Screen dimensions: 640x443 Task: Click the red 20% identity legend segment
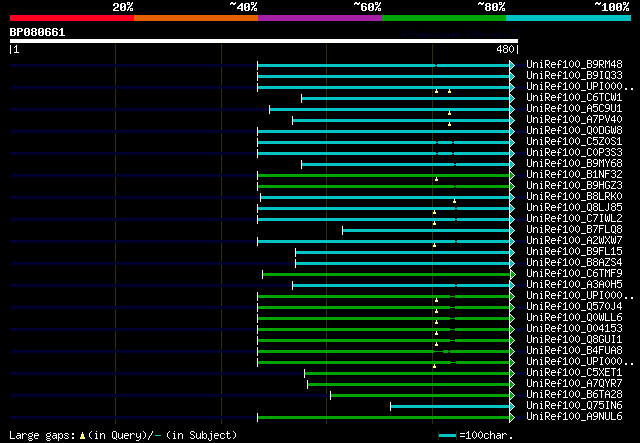72,18
